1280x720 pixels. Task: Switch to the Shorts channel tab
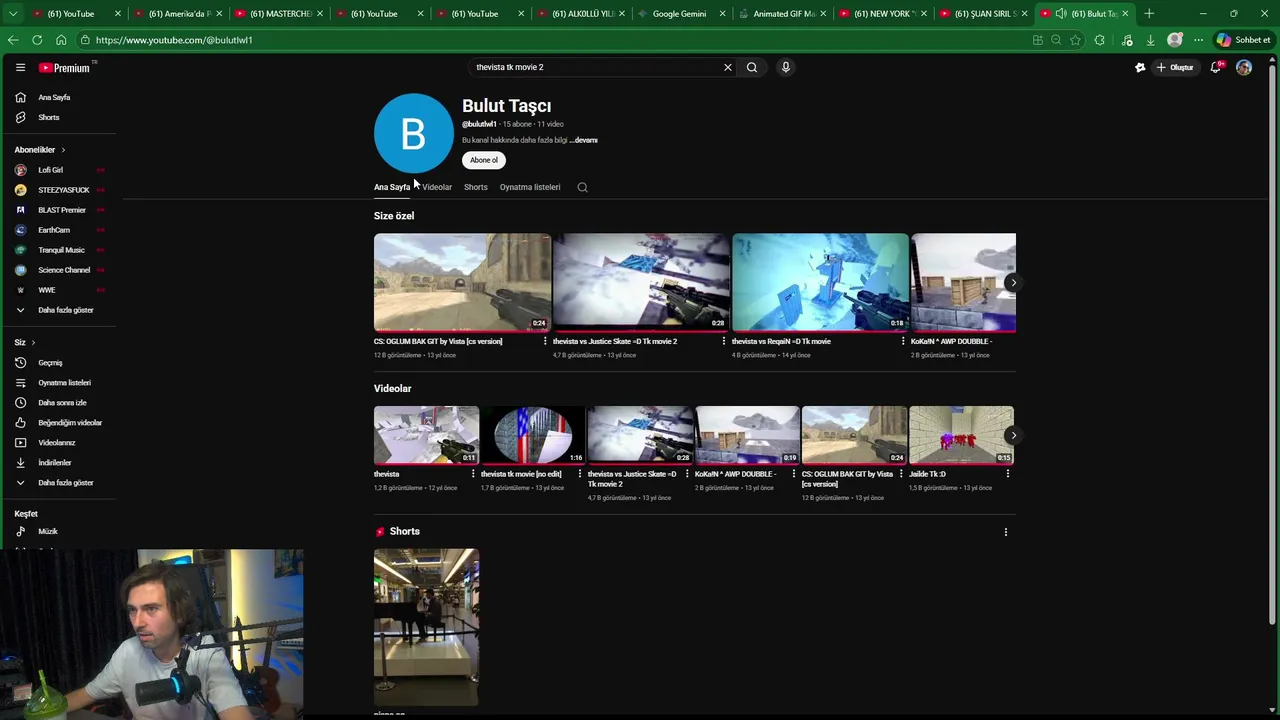pos(476,187)
